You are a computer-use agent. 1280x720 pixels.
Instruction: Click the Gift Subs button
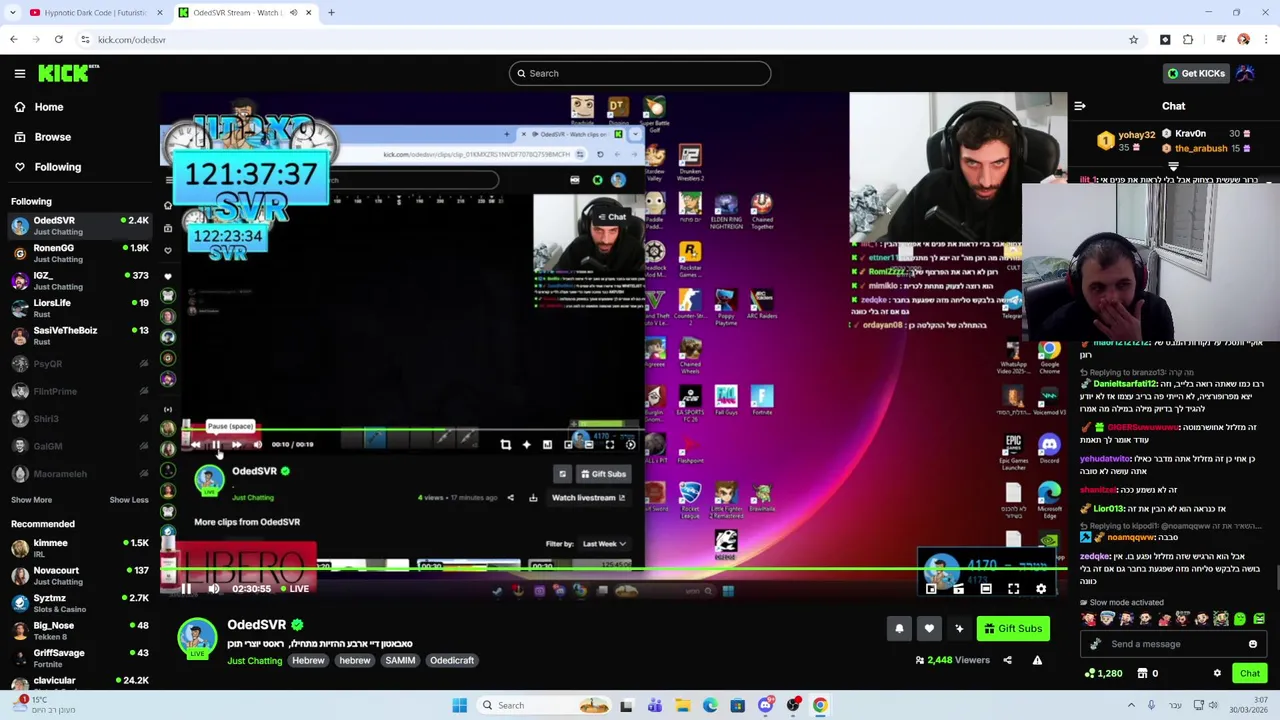(x=1013, y=629)
